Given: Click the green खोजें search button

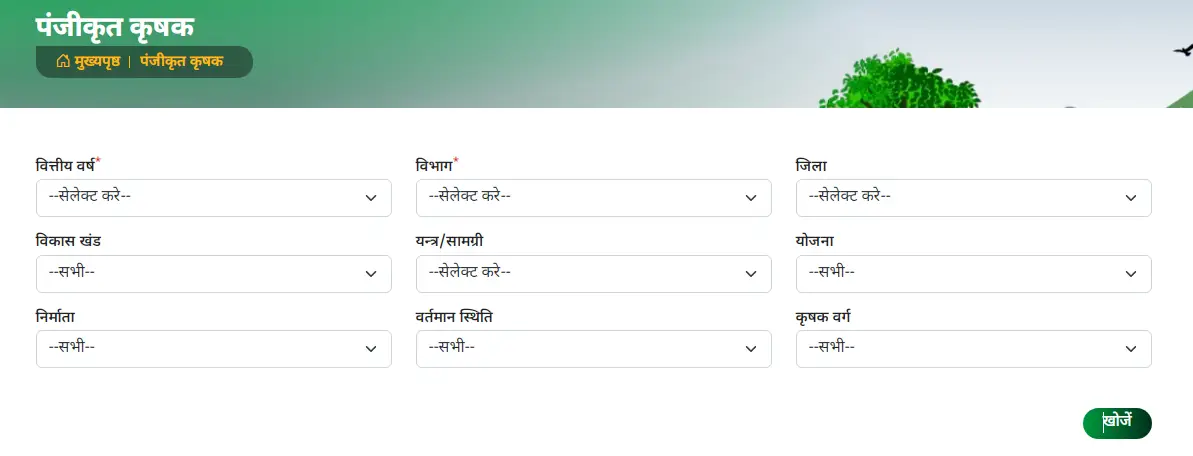Looking at the screenshot, I should click(x=1117, y=423).
